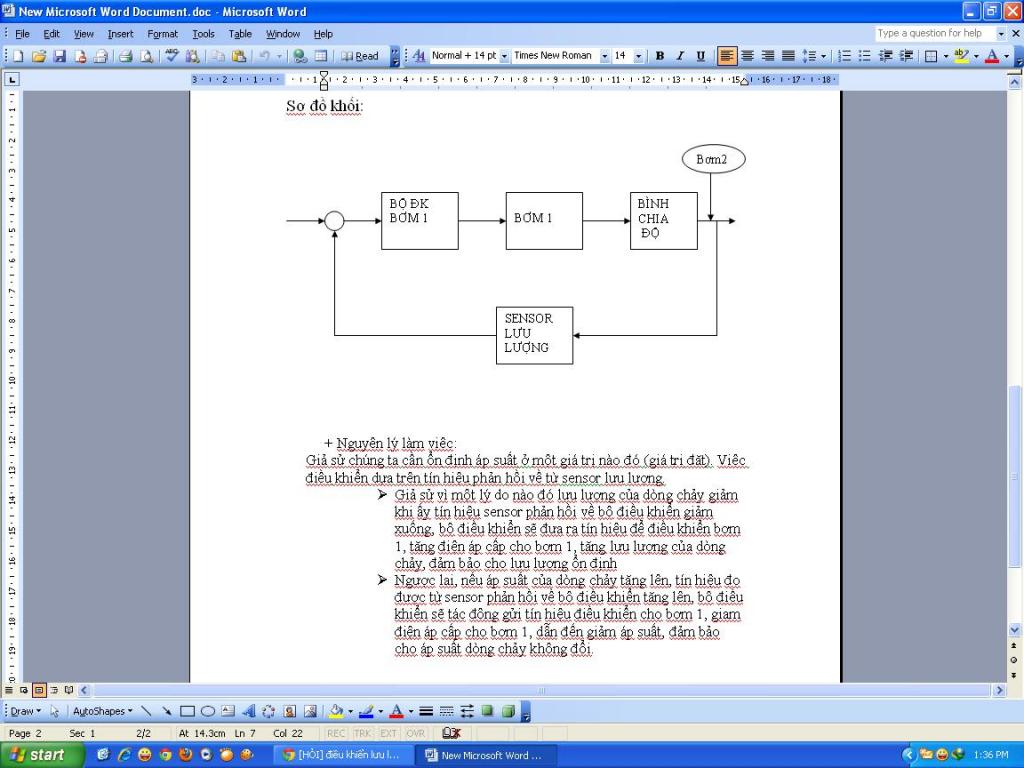
Task: Click the Print icon
Action: click(125, 56)
